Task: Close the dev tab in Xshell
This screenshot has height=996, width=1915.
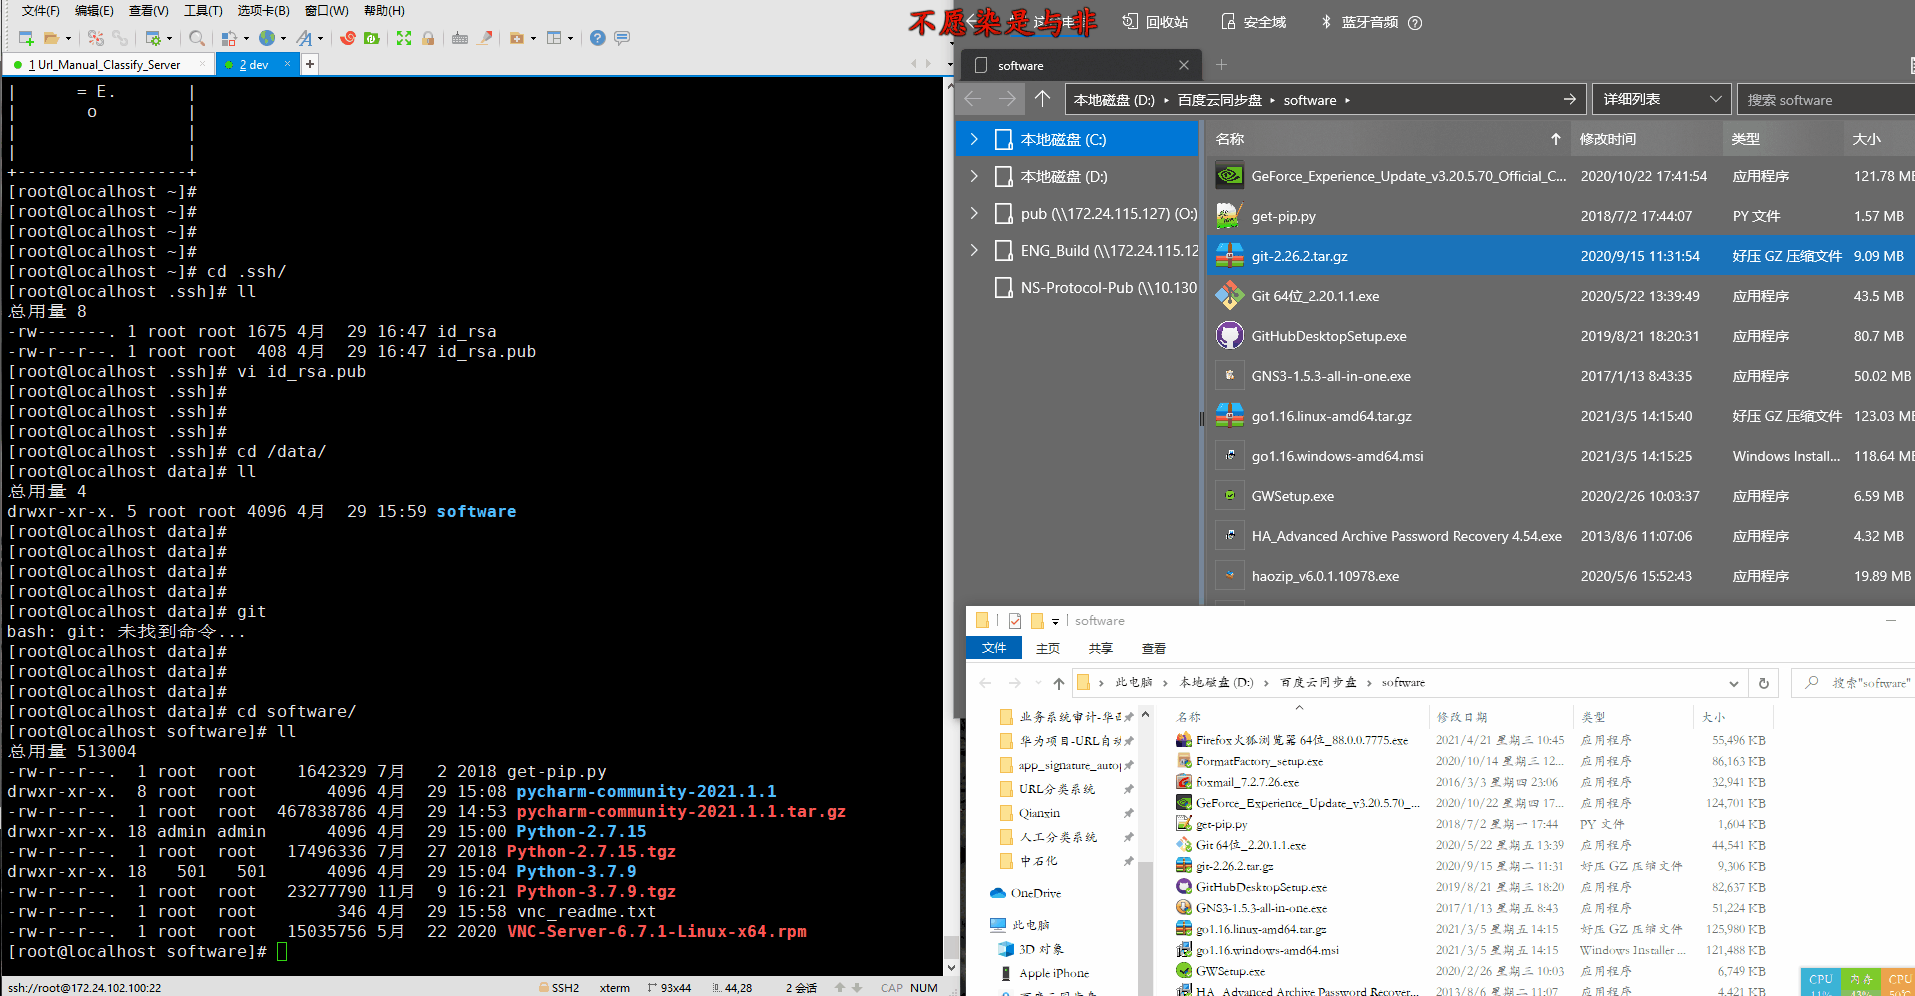Action: click(288, 64)
